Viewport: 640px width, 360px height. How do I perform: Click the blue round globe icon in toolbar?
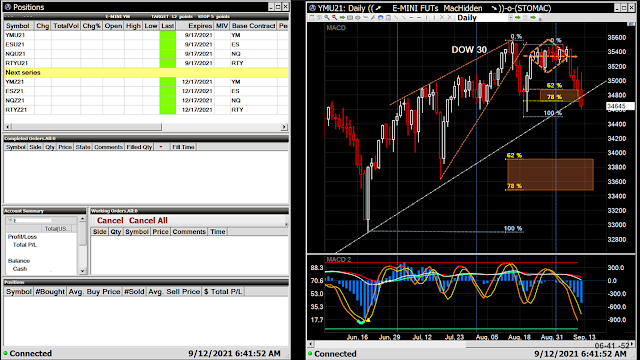[380, 18]
